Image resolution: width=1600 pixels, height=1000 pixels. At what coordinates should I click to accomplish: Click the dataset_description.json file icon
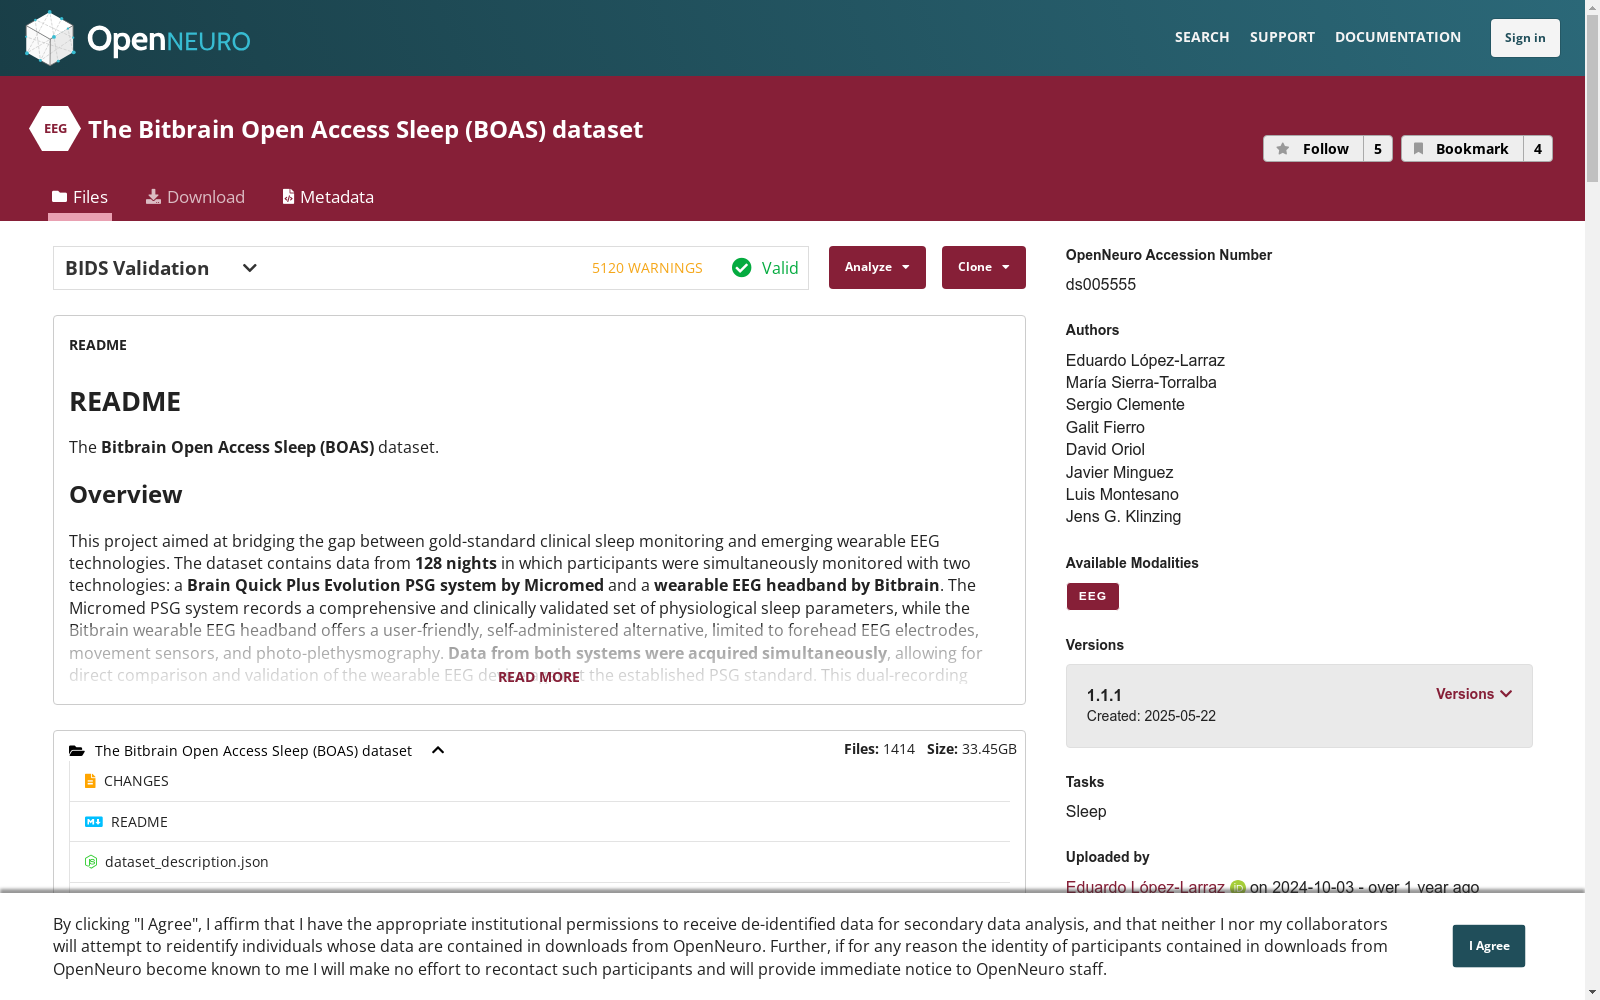point(91,862)
